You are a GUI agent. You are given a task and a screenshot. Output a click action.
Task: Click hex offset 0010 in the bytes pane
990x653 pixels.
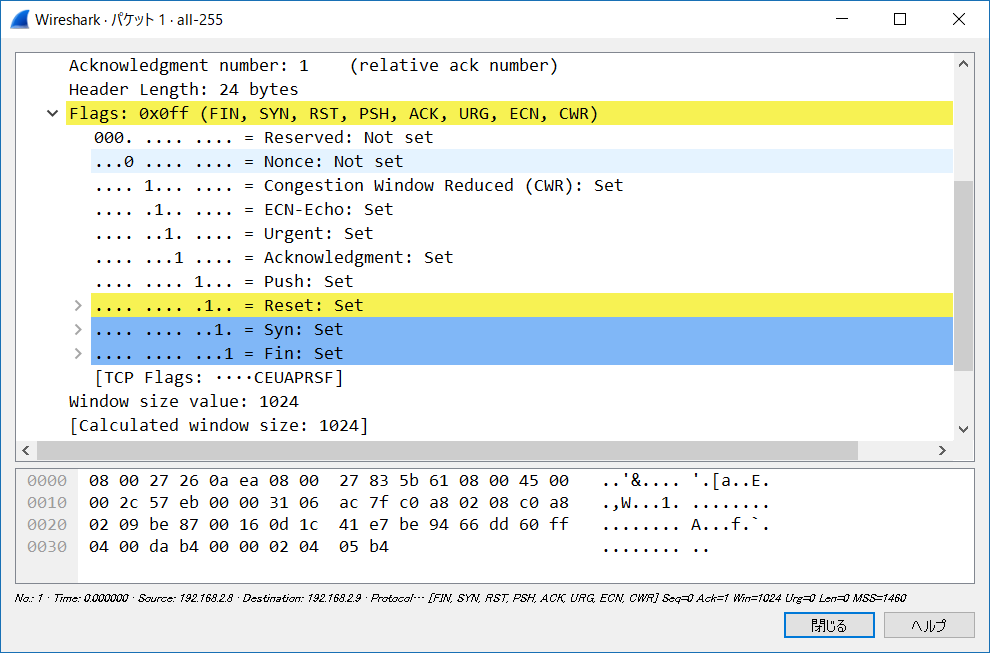(x=47, y=503)
